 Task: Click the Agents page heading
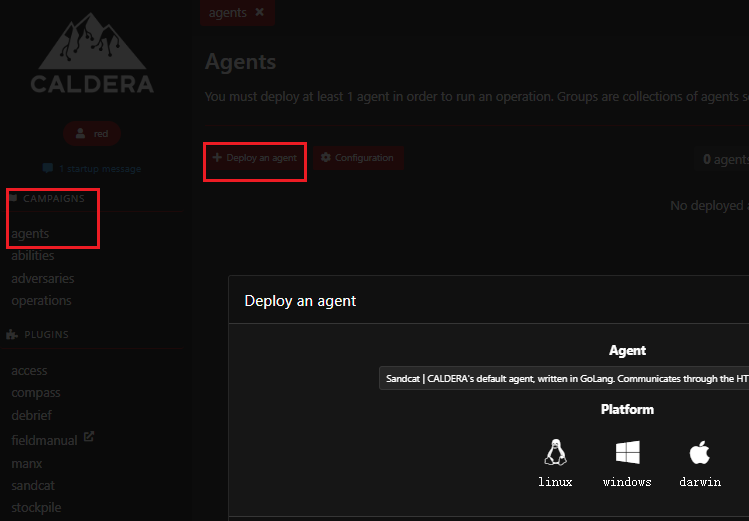point(240,62)
